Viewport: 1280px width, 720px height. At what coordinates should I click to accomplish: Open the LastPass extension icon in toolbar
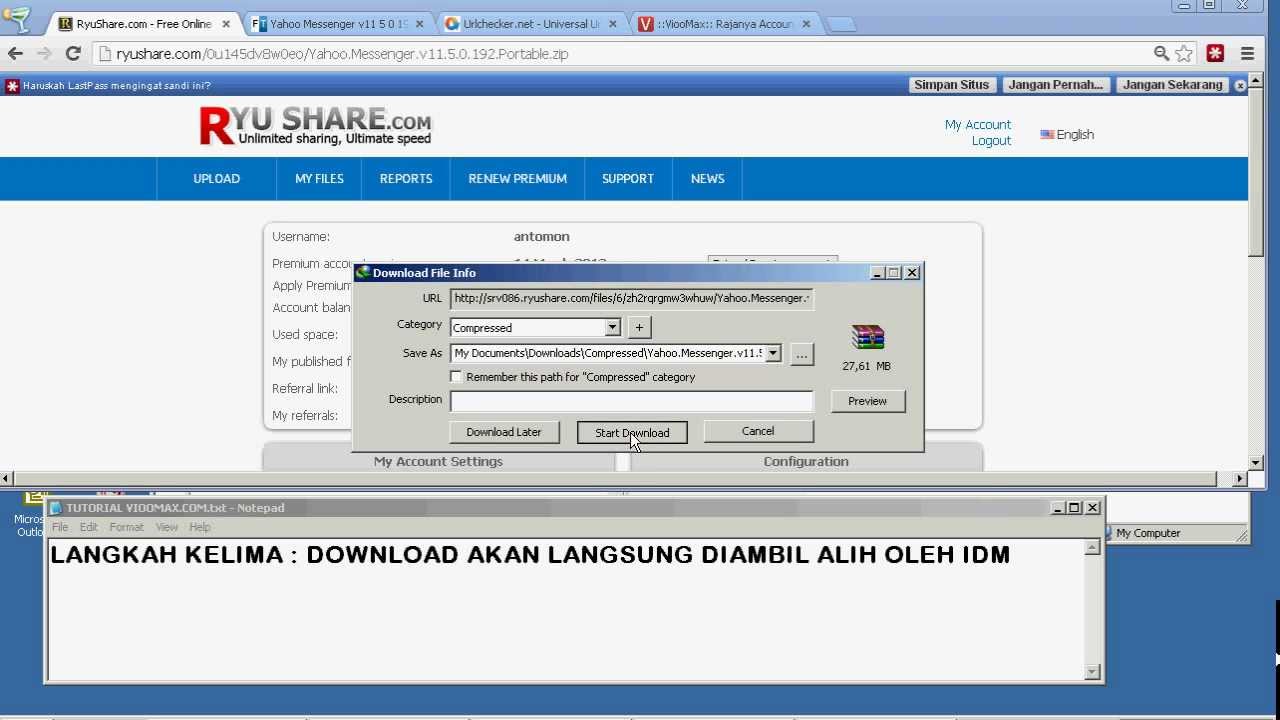tap(1216, 54)
